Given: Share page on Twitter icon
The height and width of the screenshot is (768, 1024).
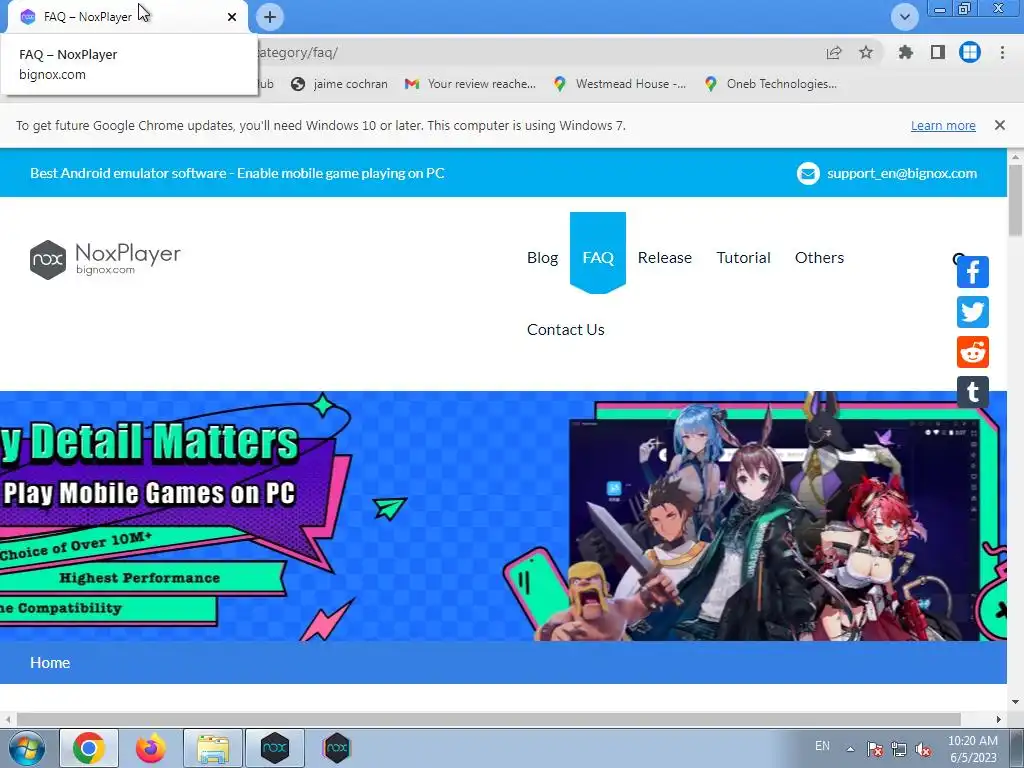Looking at the screenshot, I should click(972, 312).
